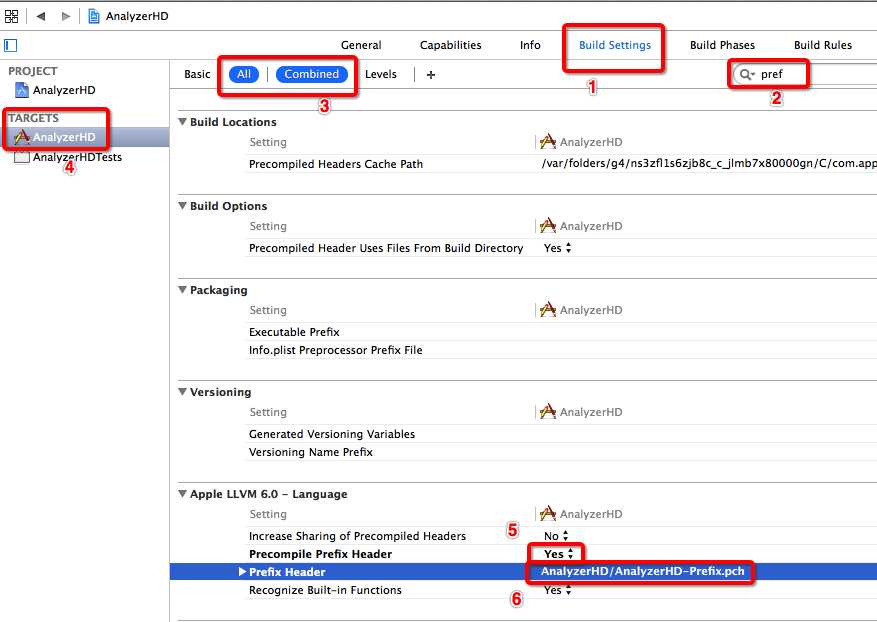Select Precompile Prefix Header setting name

click(320, 554)
